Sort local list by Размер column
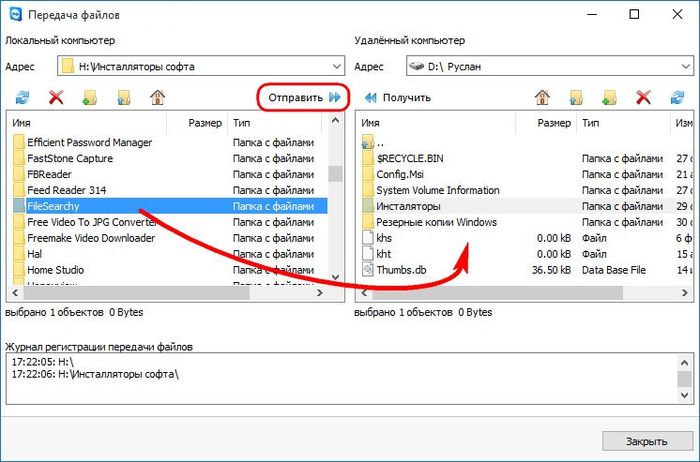The image size is (700, 462). pyautogui.click(x=197, y=123)
